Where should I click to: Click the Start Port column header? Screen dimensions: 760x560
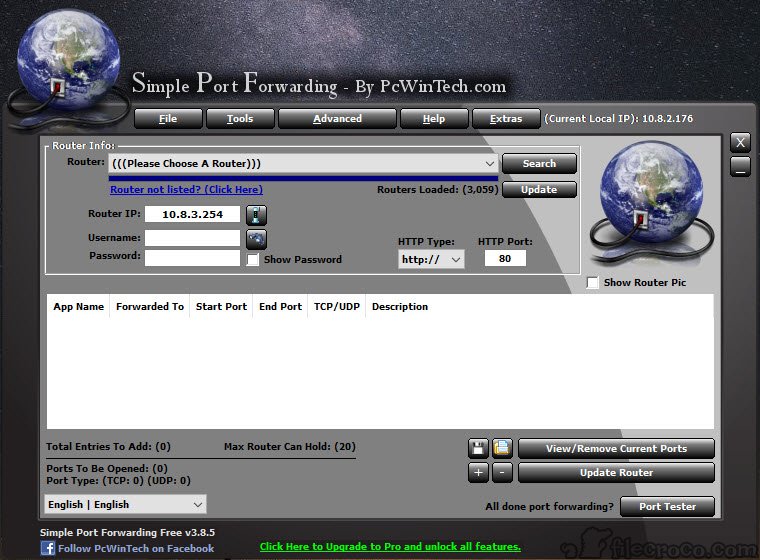[x=221, y=306]
